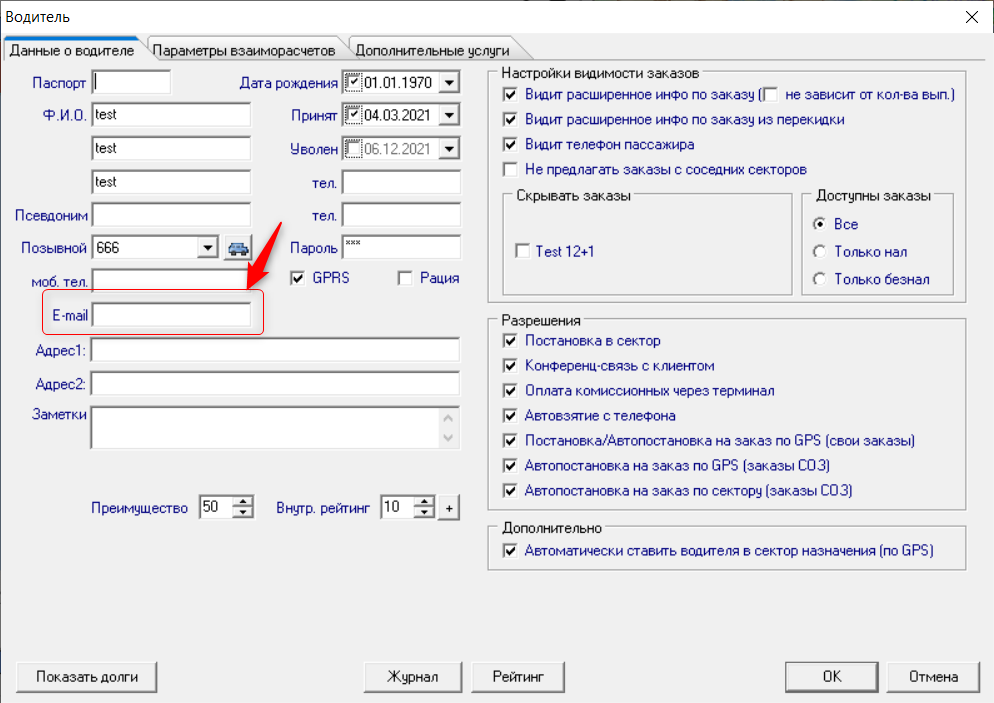
Task: Click the Рейтинг button
Action: coord(518,677)
